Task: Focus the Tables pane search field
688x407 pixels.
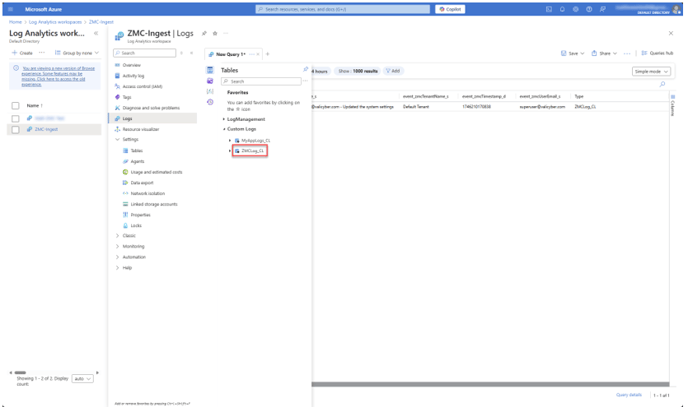Action: click(261, 81)
